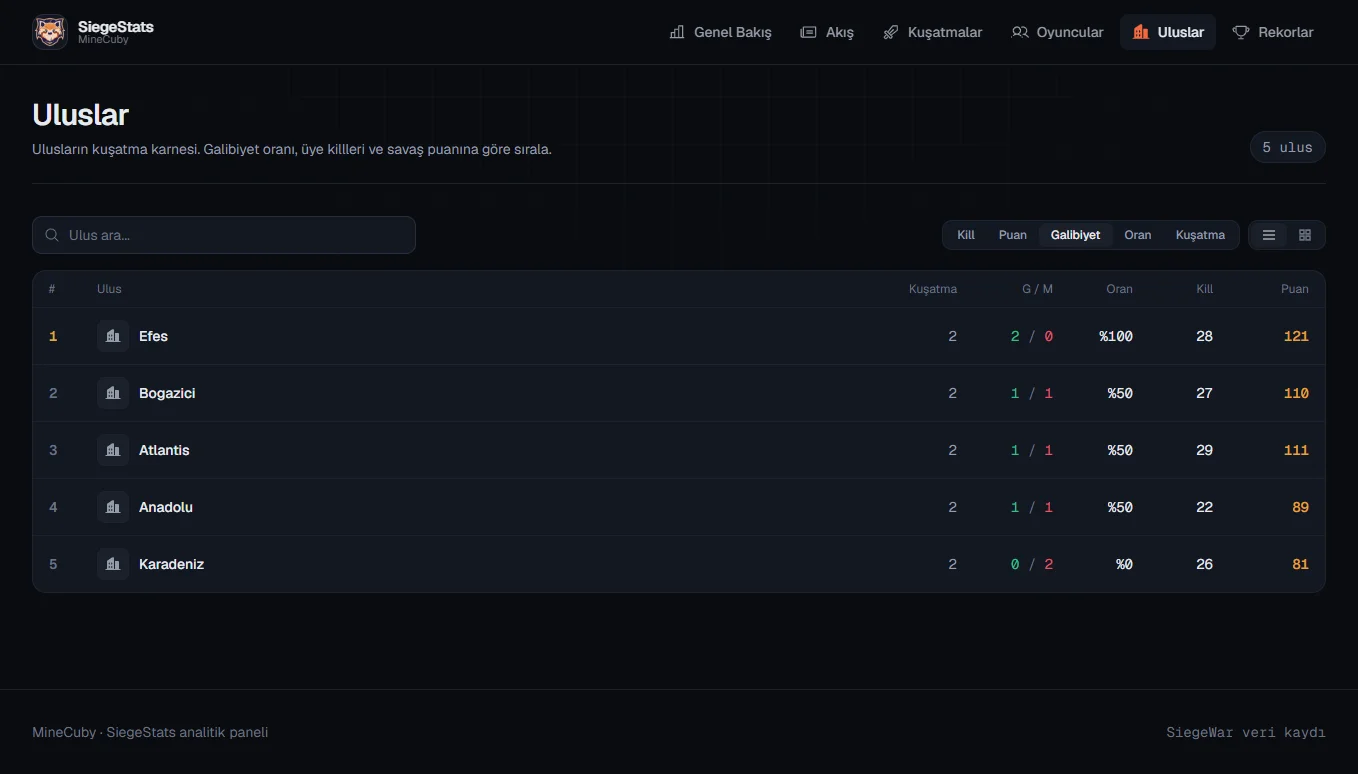Click the SiegeStats brand title

click(x=116, y=27)
